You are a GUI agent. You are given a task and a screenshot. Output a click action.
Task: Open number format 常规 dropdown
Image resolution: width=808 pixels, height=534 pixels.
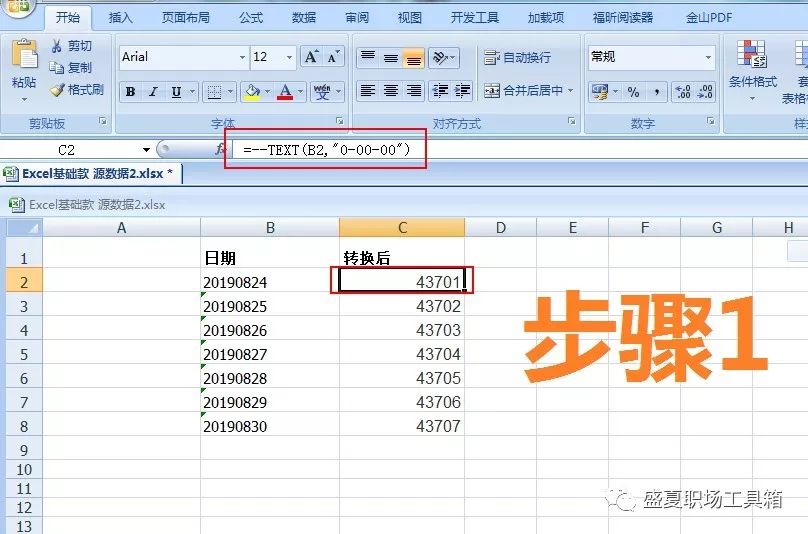pos(709,57)
